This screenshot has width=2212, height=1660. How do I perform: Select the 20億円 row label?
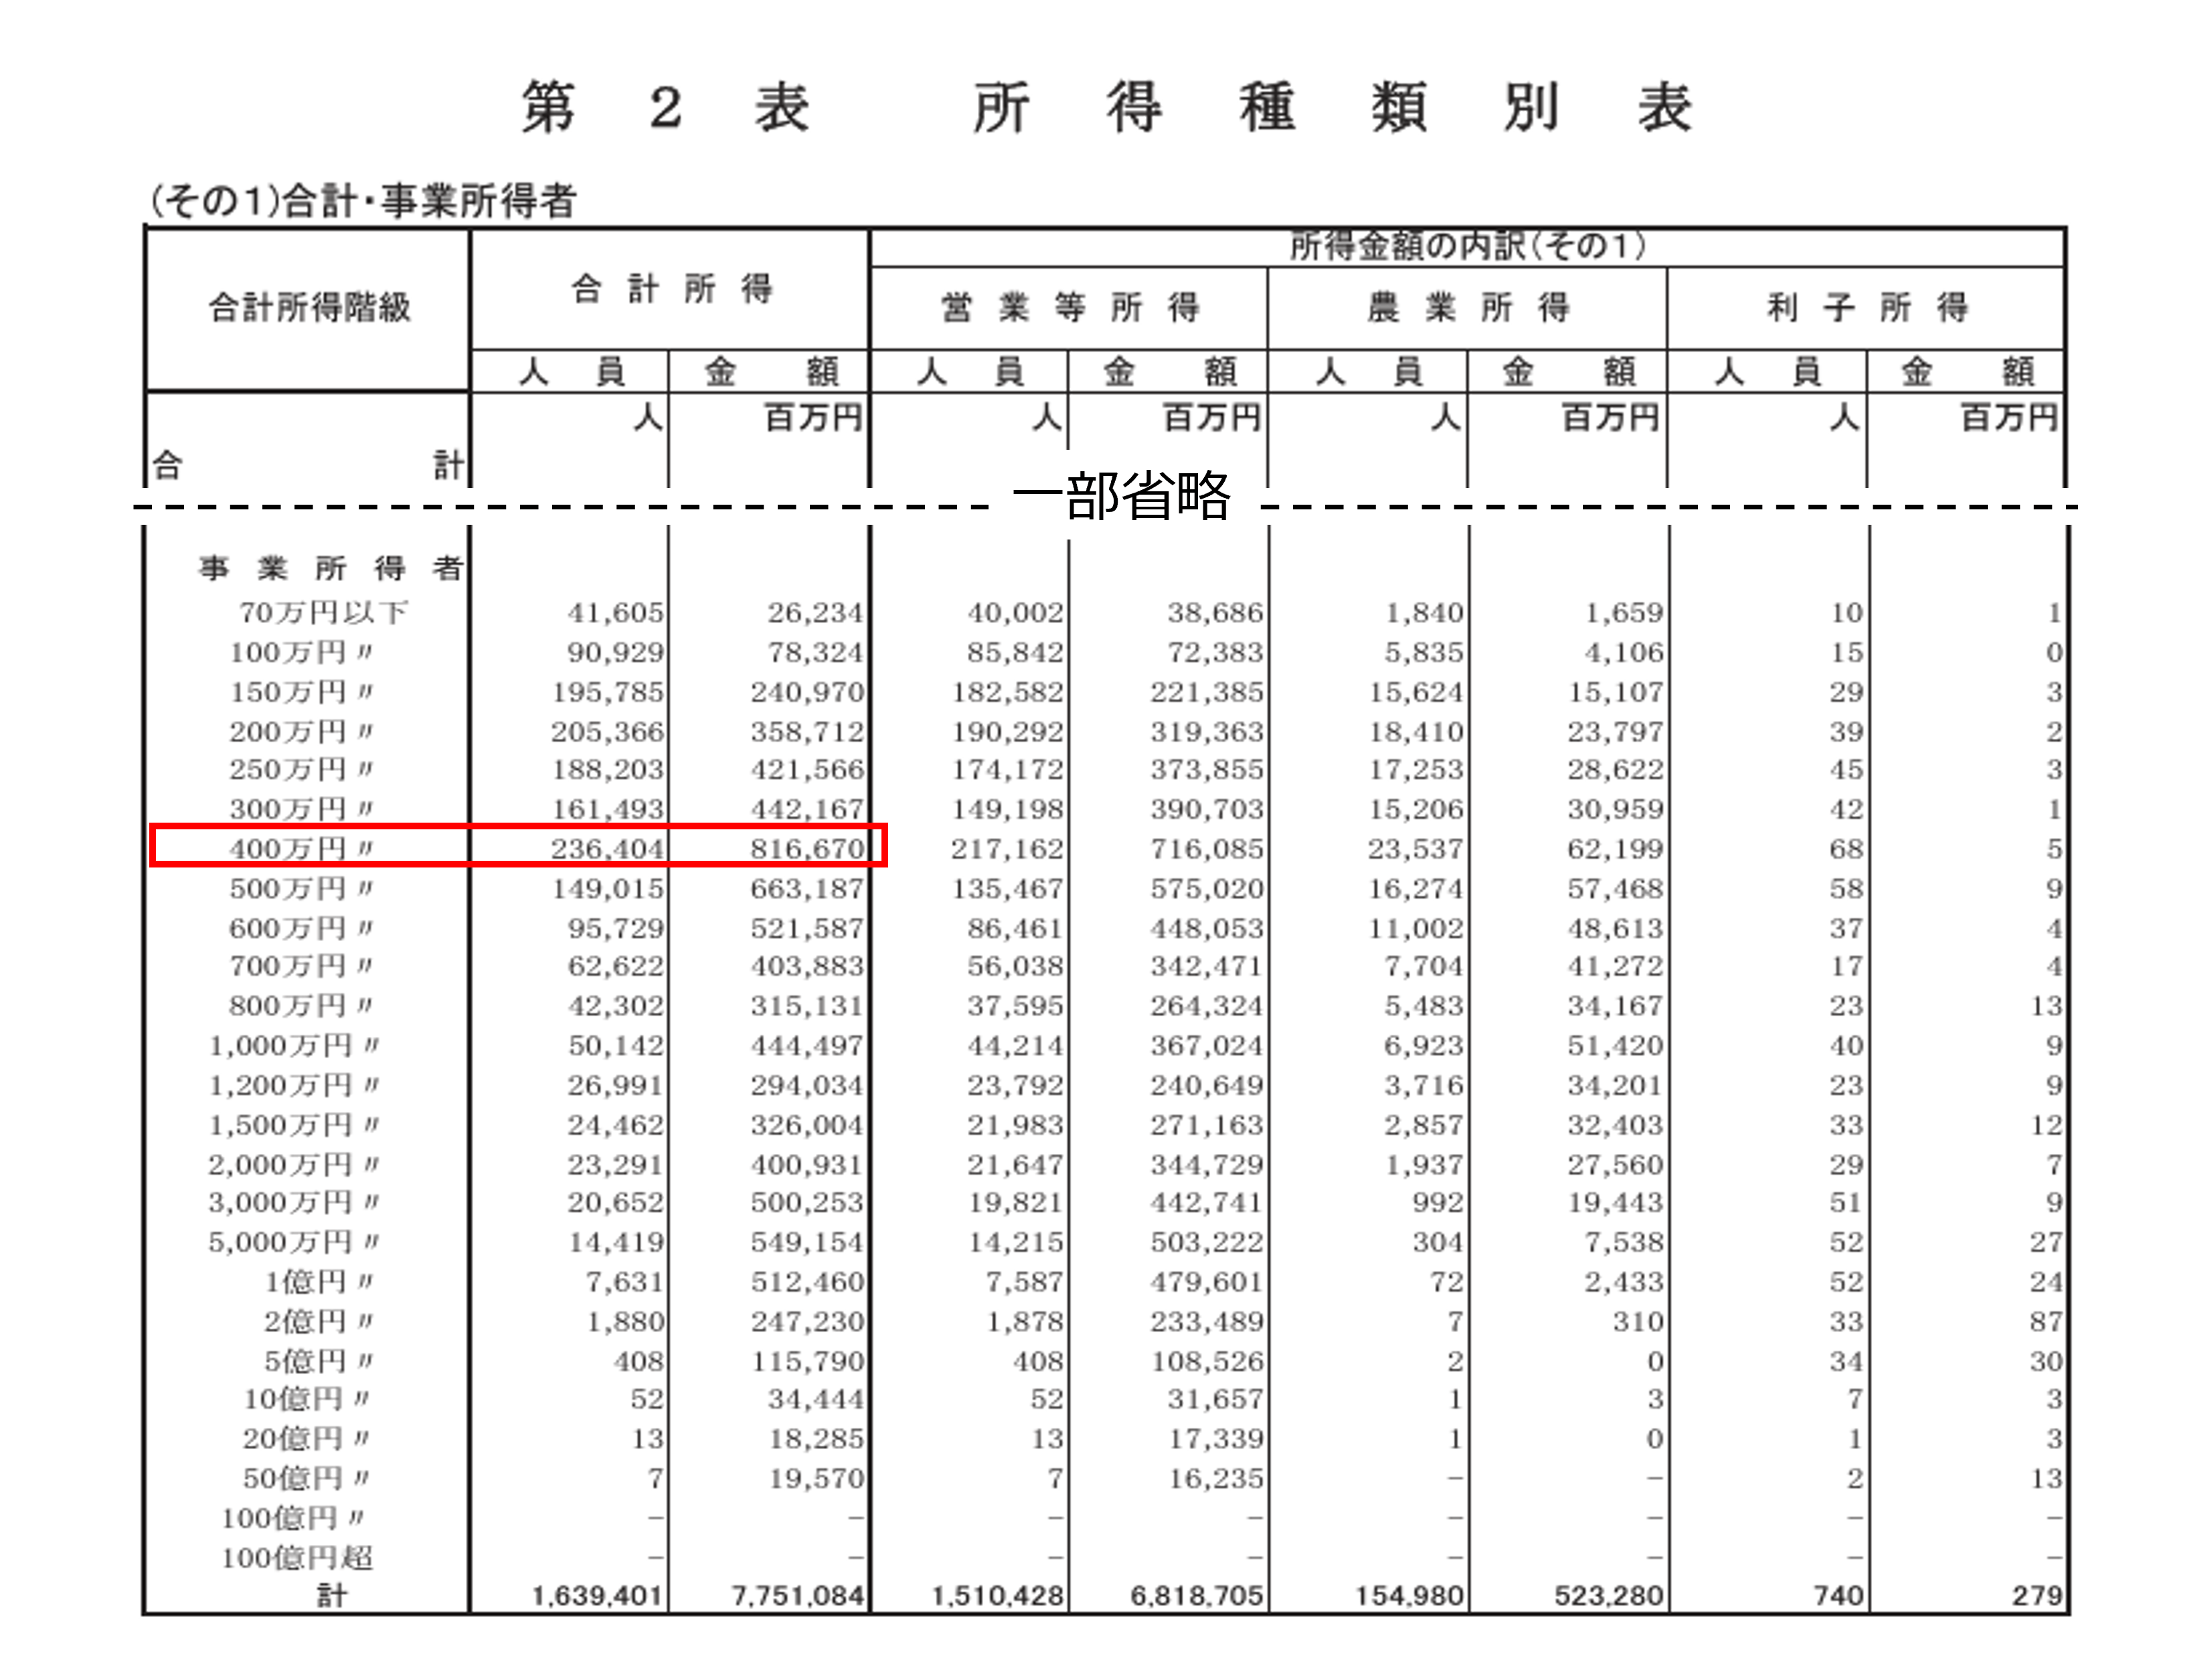pyautogui.click(x=307, y=1440)
